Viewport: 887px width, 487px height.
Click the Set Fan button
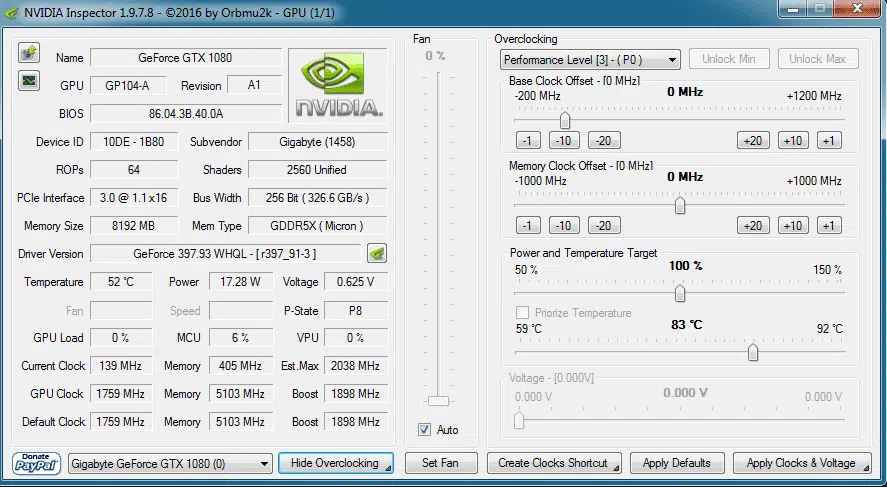[441, 463]
